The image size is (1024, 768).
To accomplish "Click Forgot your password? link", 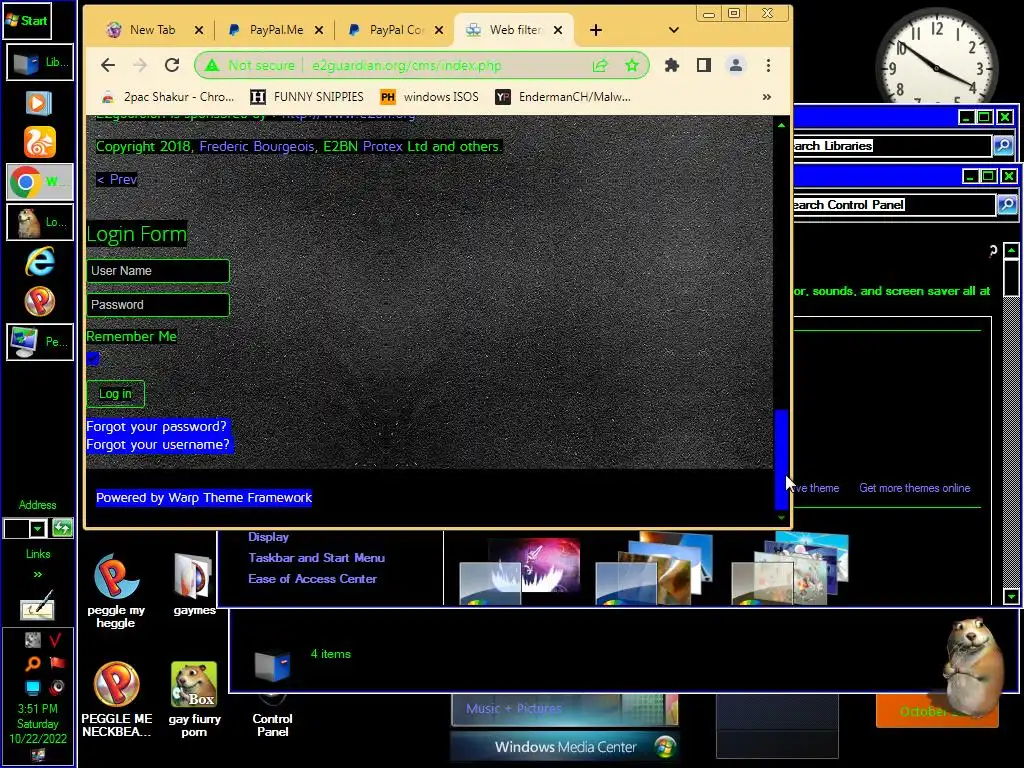I will pos(157,426).
